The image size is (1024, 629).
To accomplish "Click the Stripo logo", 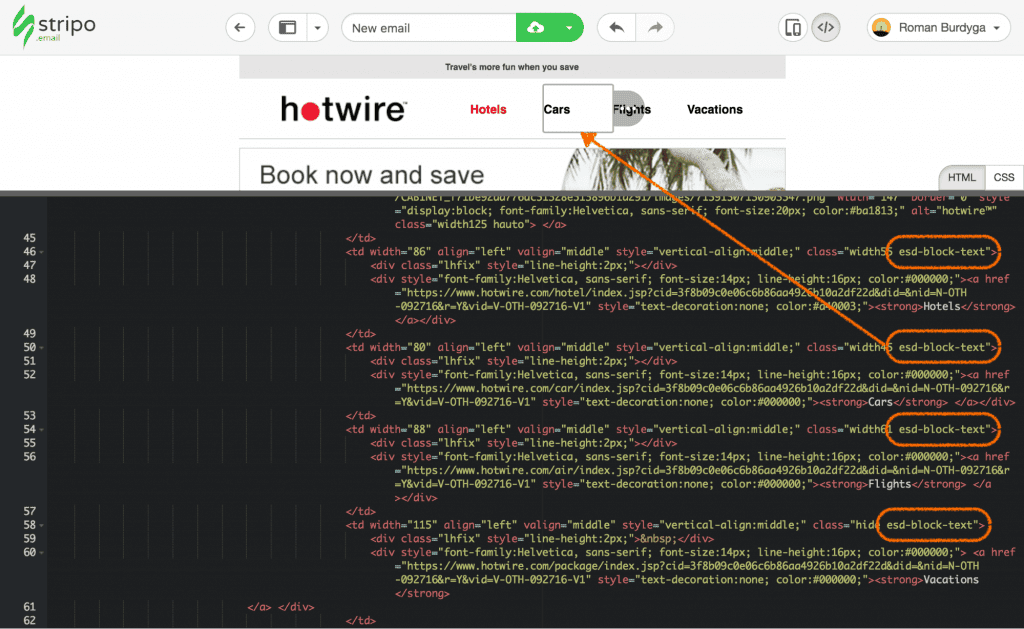I will [54, 27].
